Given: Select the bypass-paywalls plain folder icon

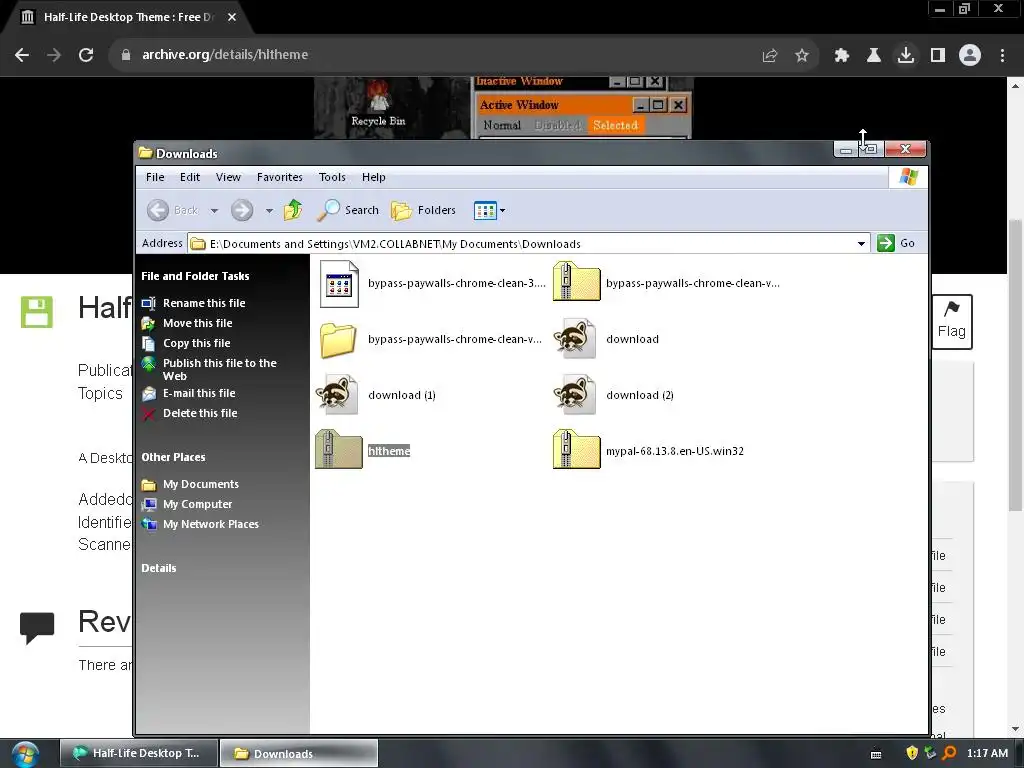Looking at the screenshot, I should [338, 340].
